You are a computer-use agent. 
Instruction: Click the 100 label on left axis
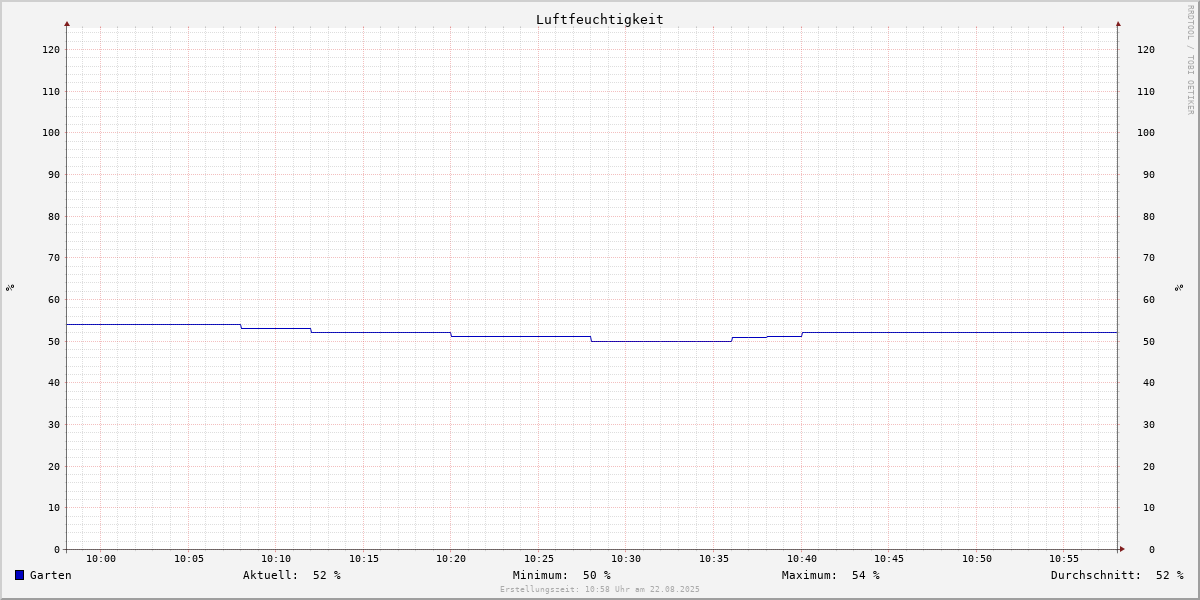(51, 132)
